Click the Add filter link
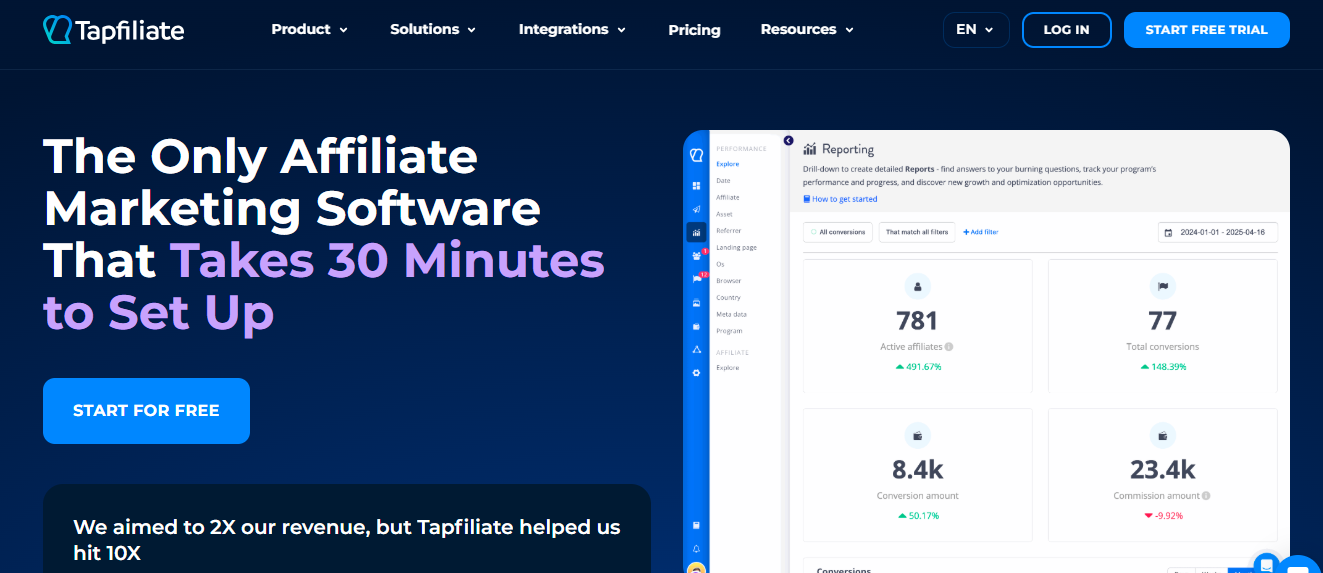The width and height of the screenshot is (1323, 573). (x=980, y=232)
